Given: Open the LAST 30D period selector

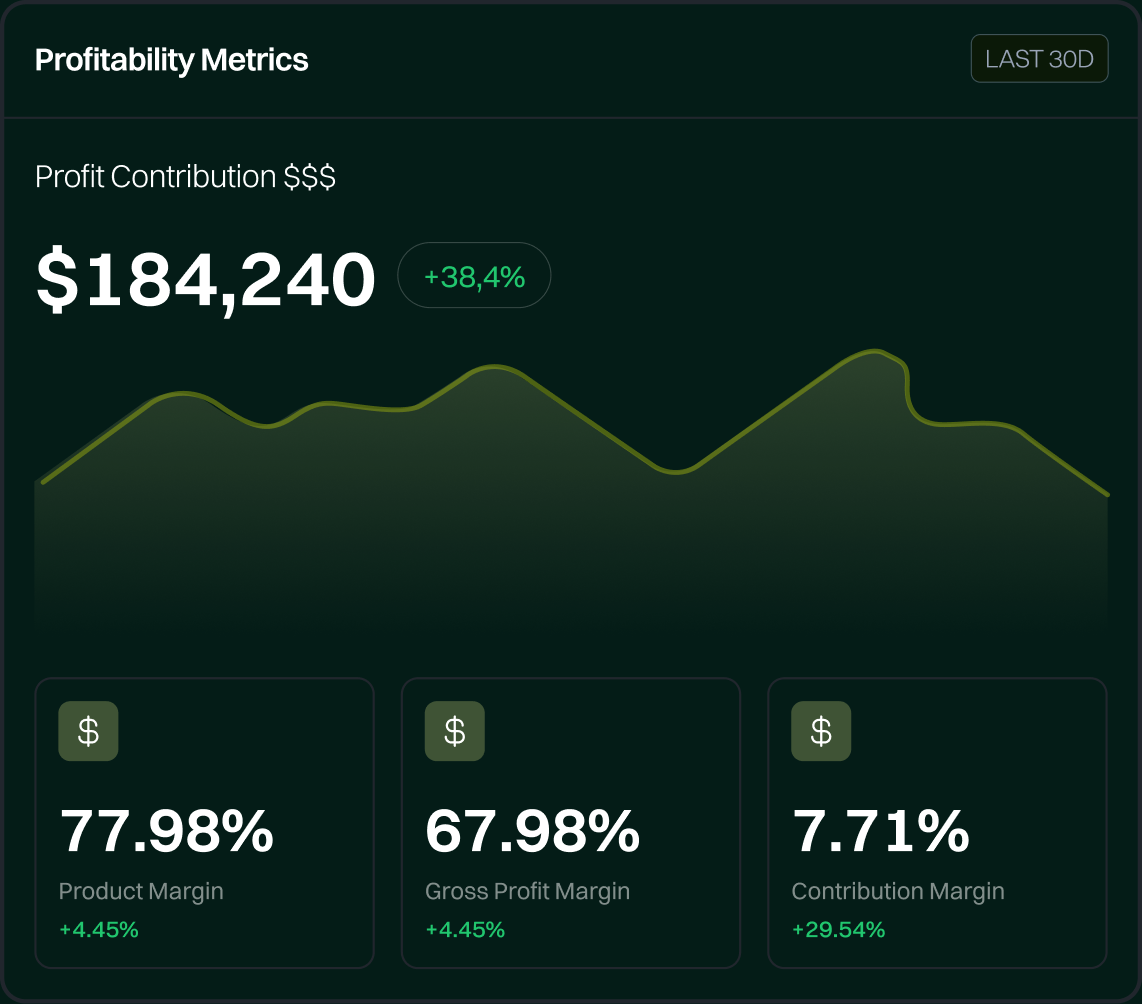Looking at the screenshot, I should click(x=1039, y=59).
